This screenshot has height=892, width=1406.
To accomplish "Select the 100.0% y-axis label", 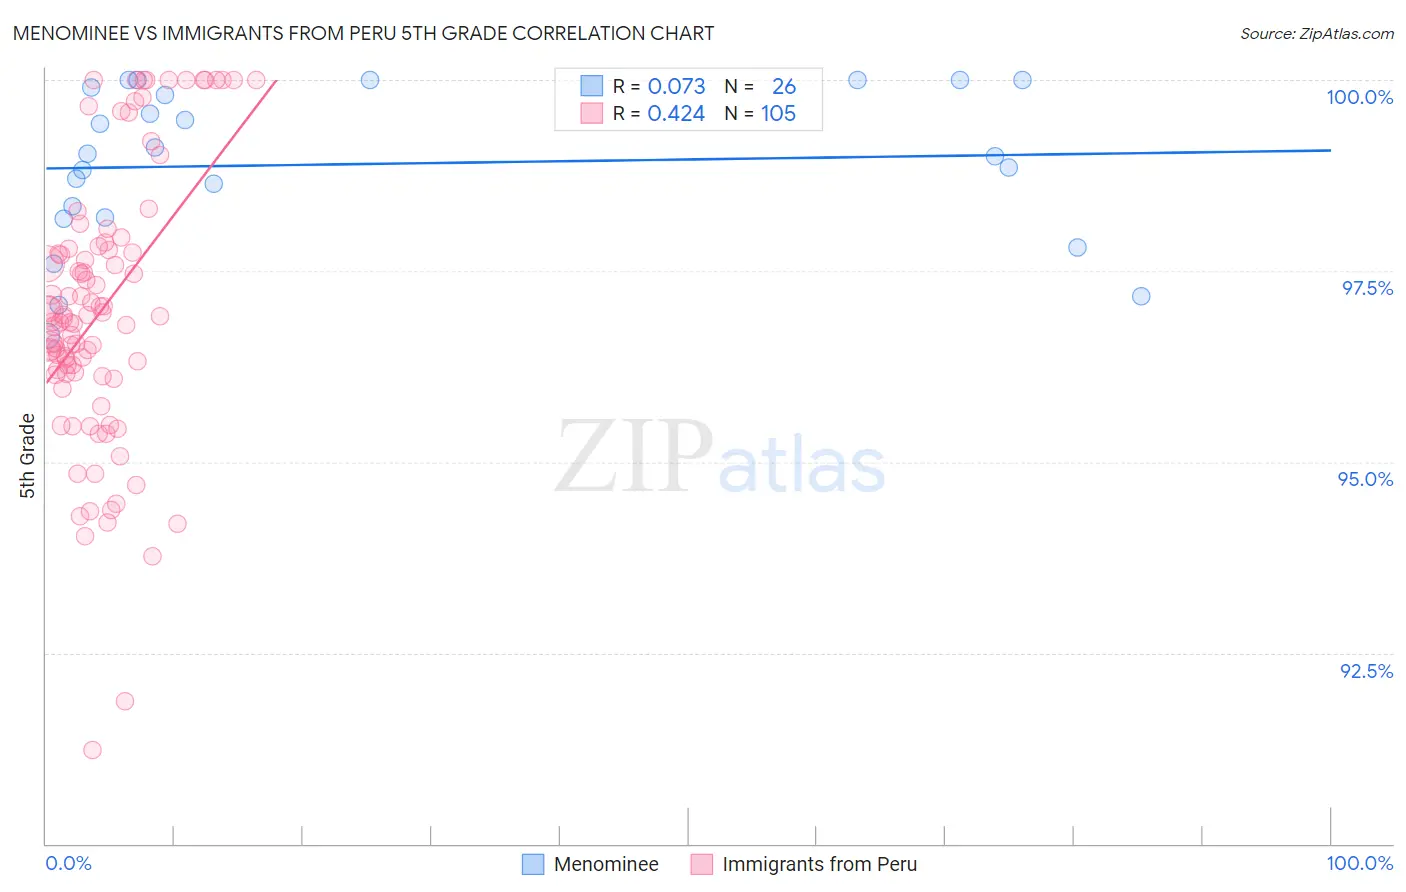I will [x=1359, y=97].
